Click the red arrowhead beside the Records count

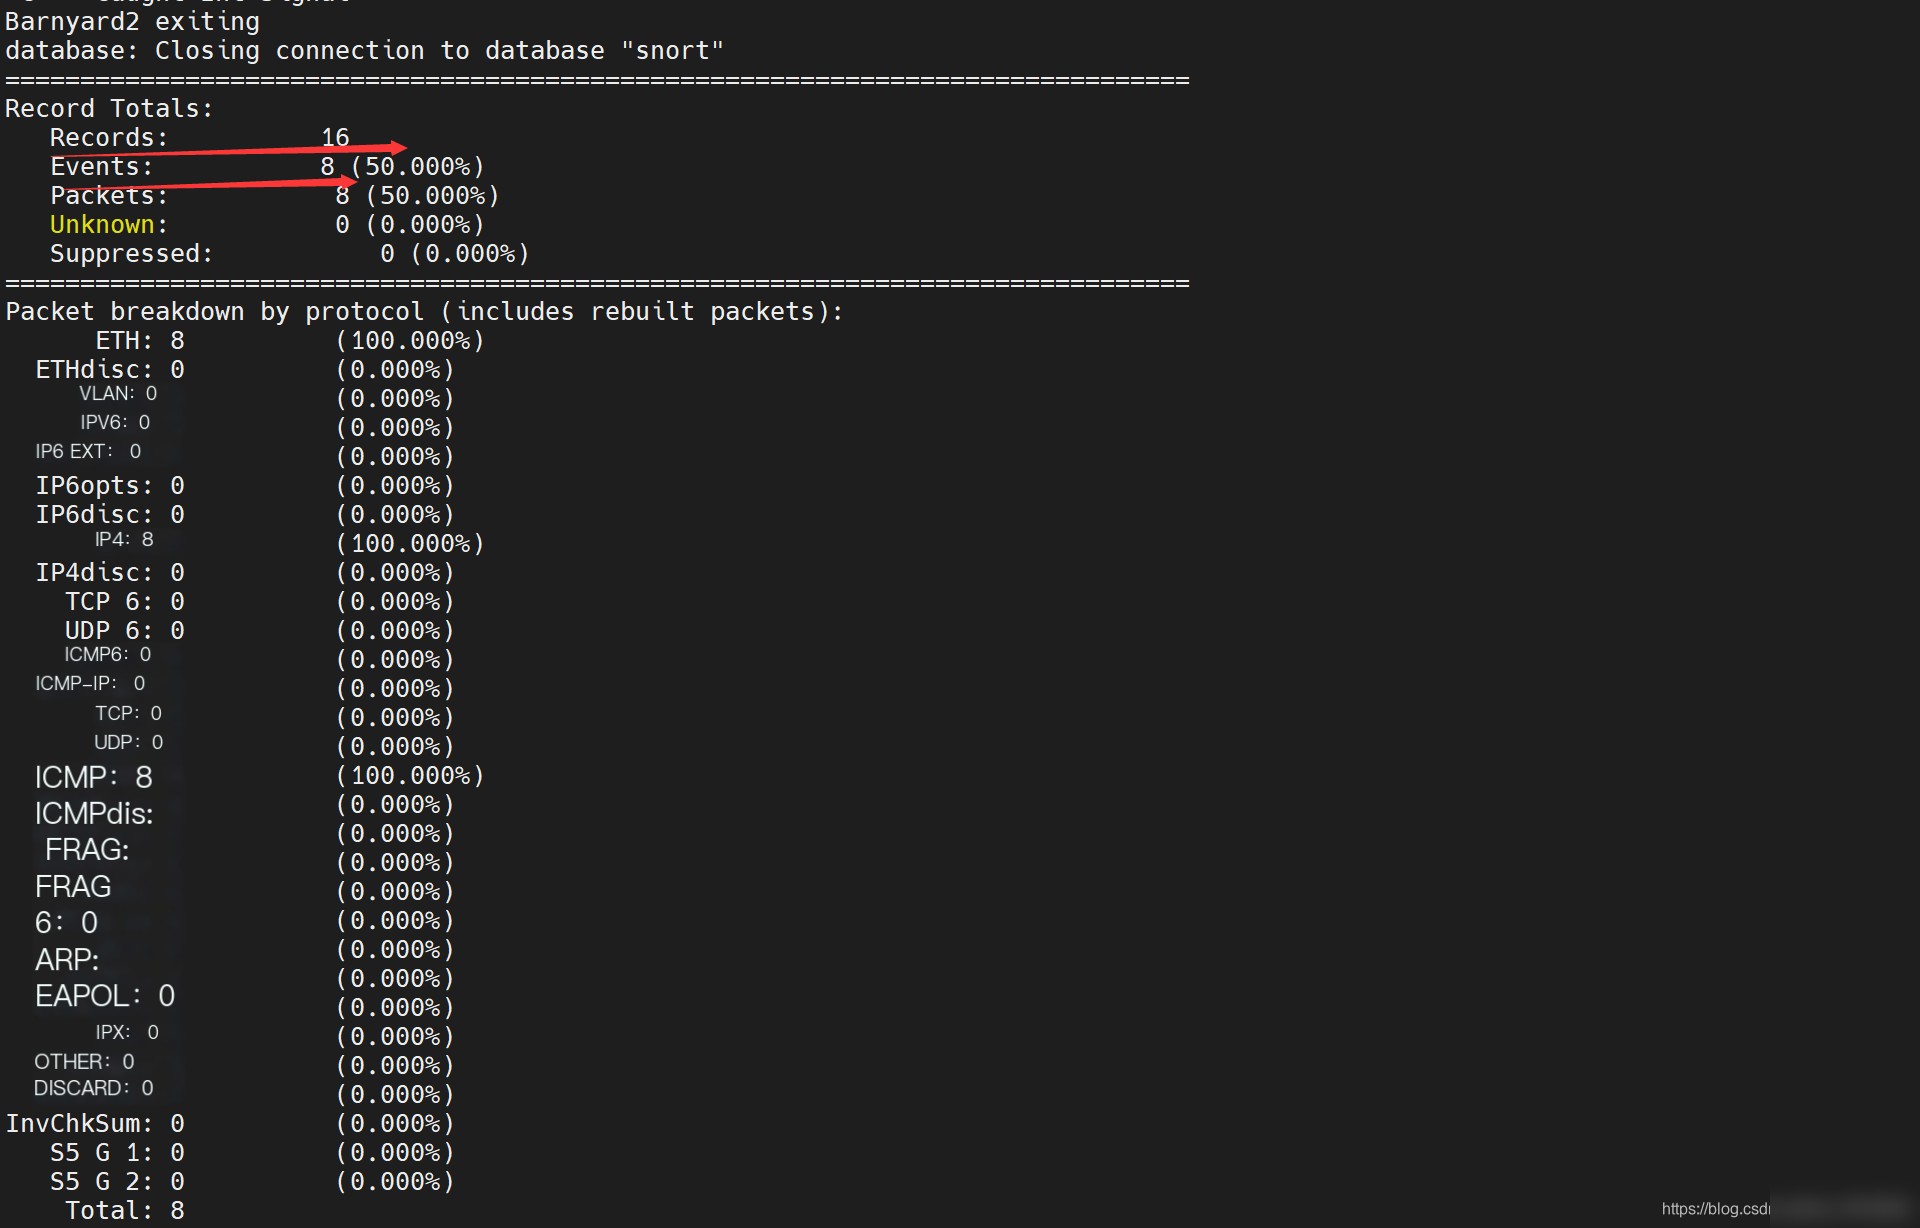(396, 147)
